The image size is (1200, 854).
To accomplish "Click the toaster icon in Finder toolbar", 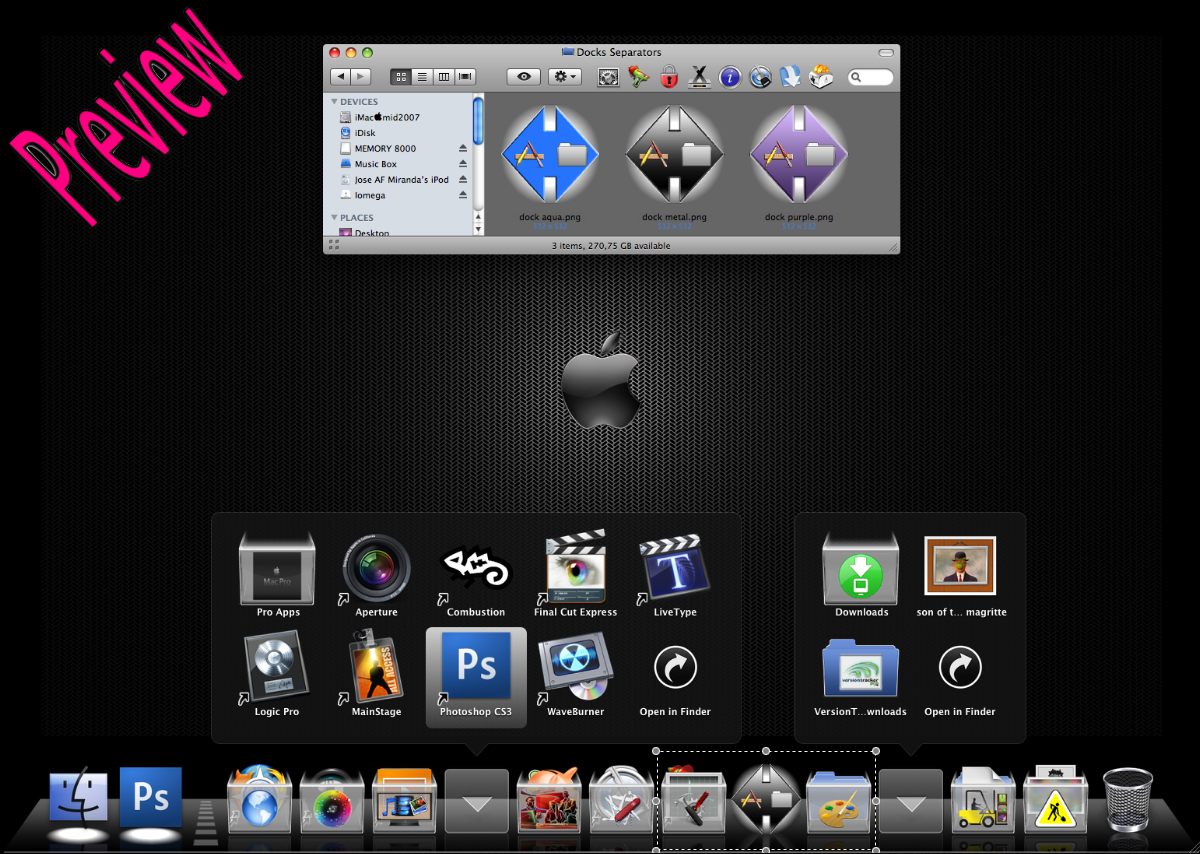I will pos(821,77).
